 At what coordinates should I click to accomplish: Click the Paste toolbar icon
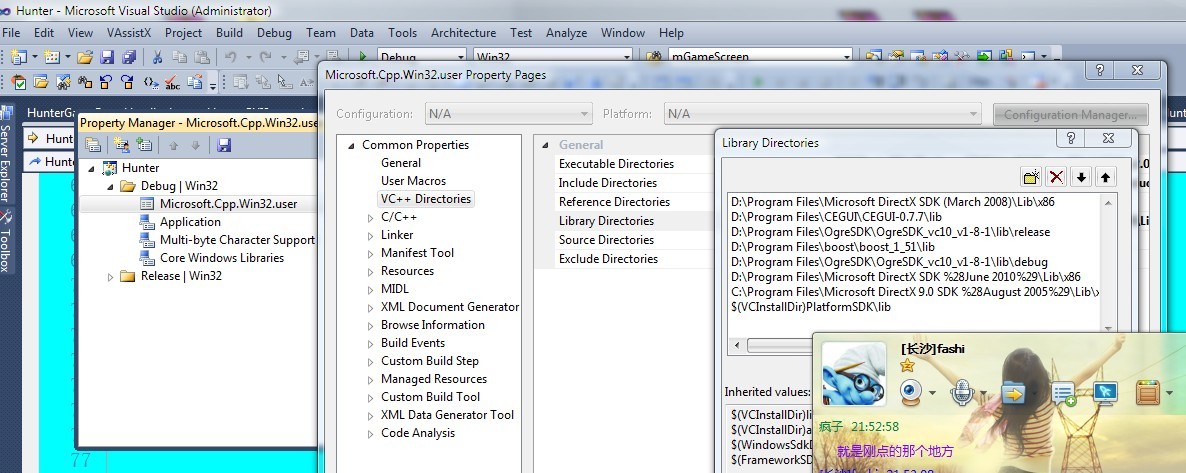(201, 57)
